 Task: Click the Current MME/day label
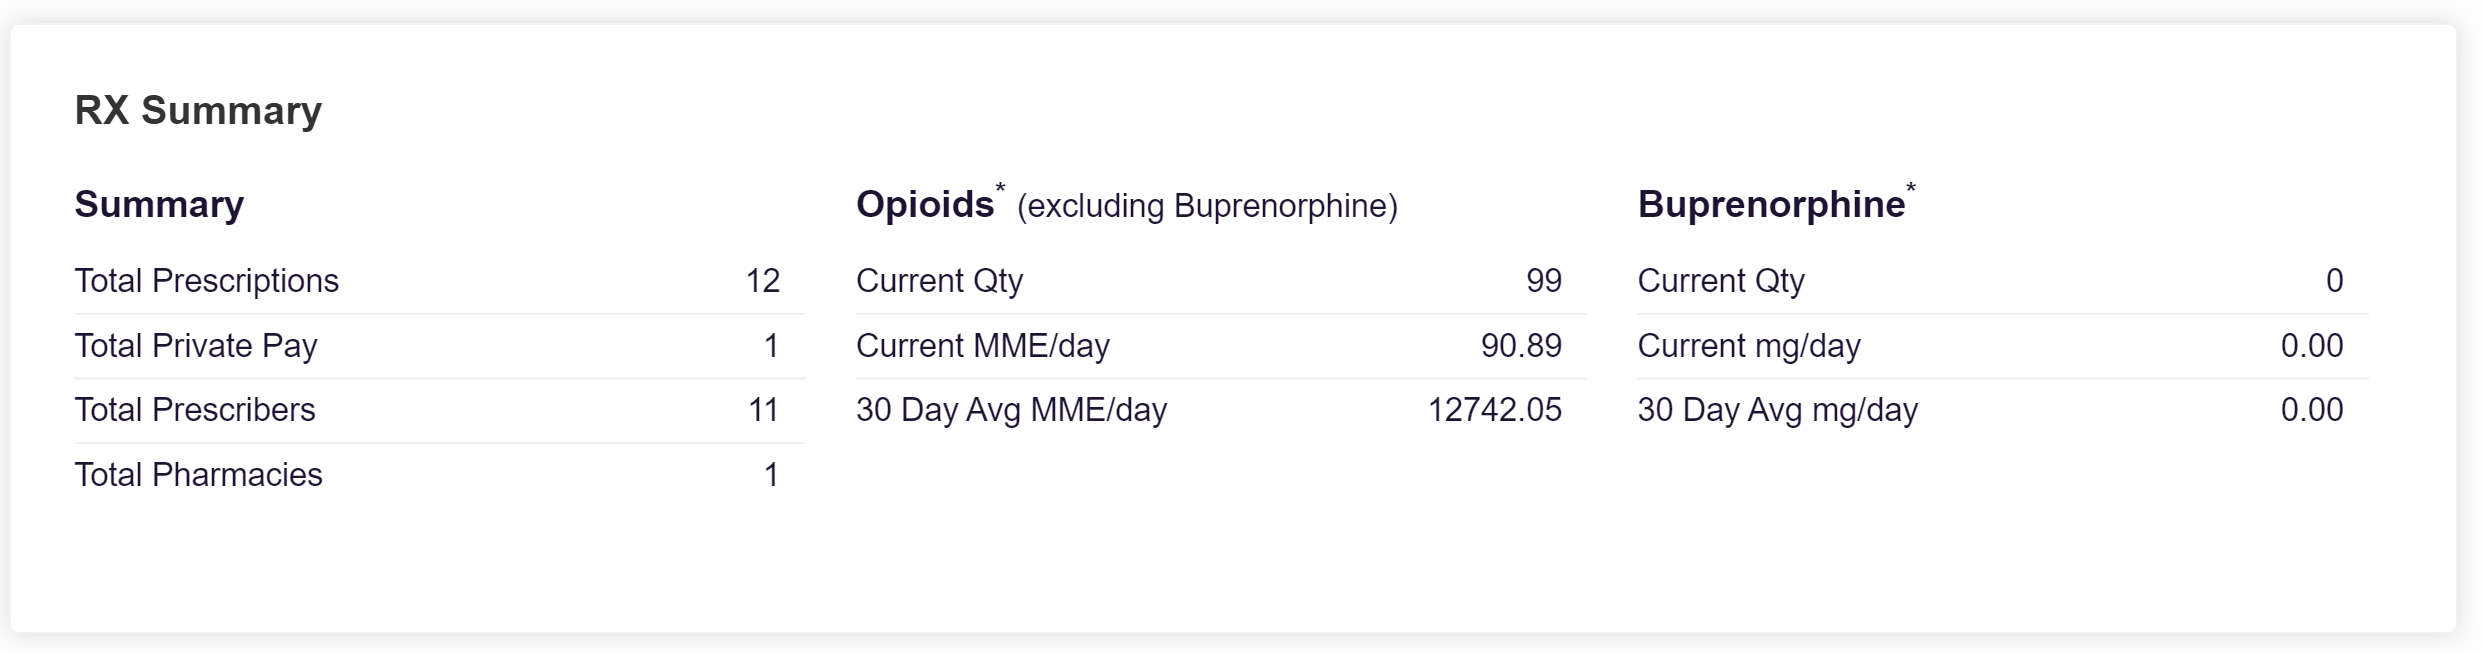click(x=982, y=346)
